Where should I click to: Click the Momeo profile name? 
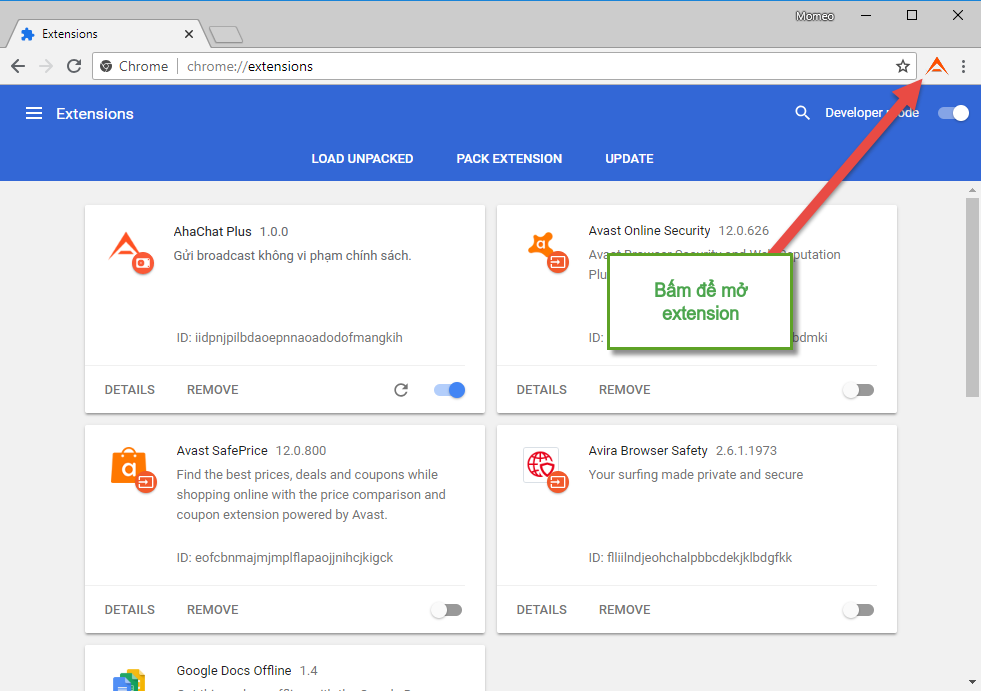(815, 16)
